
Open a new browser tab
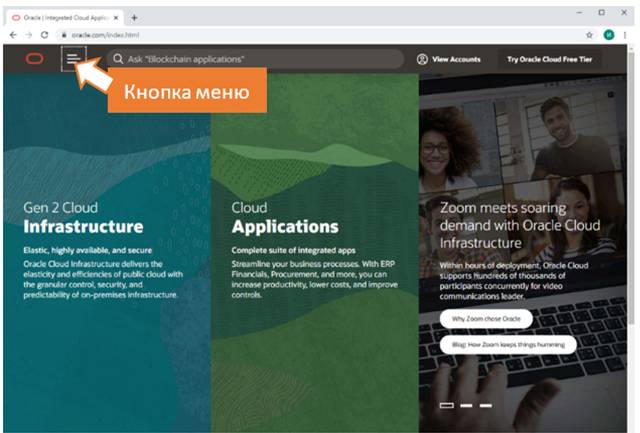click(x=135, y=17)
